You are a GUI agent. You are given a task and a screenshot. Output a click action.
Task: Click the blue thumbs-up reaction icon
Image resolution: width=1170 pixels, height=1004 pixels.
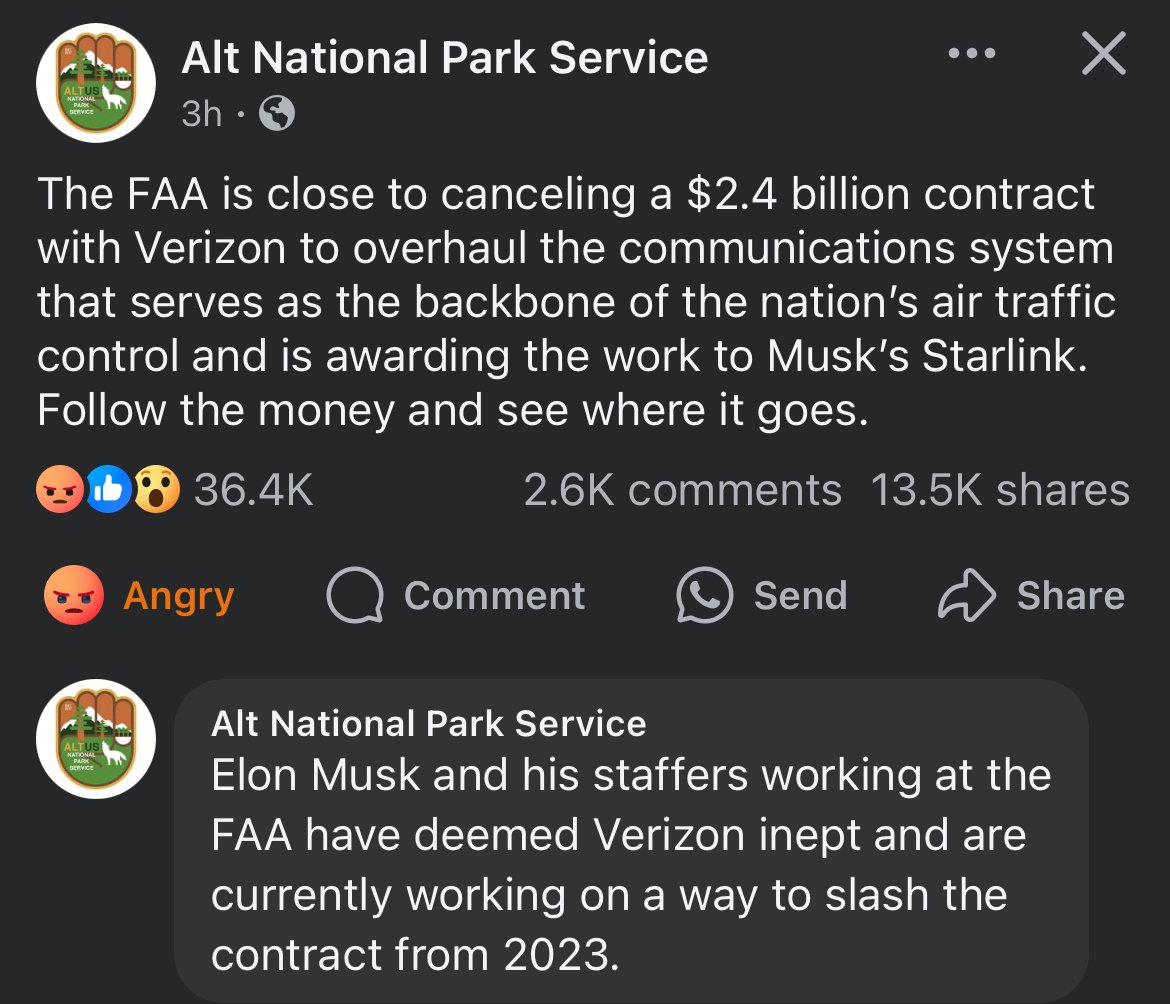(x=109, y=490)
